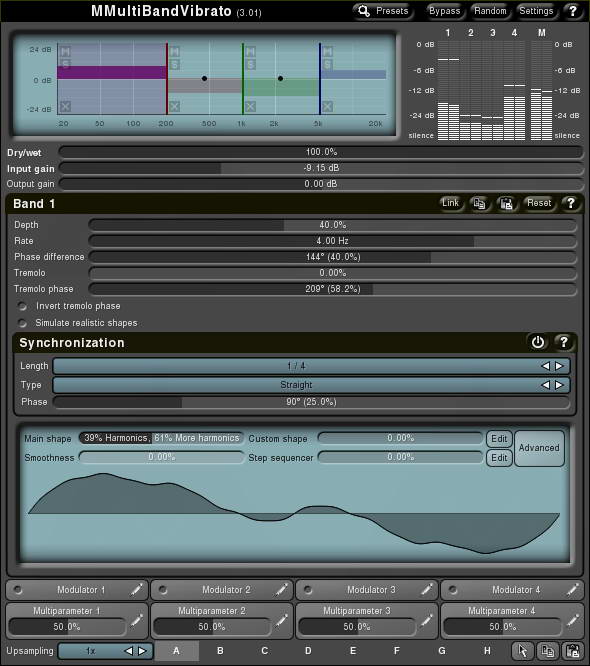Viewport: 590px width, 666px height.
Task: Switch to preset slot H
Action: pyautogui.click(x=487, y=651)
